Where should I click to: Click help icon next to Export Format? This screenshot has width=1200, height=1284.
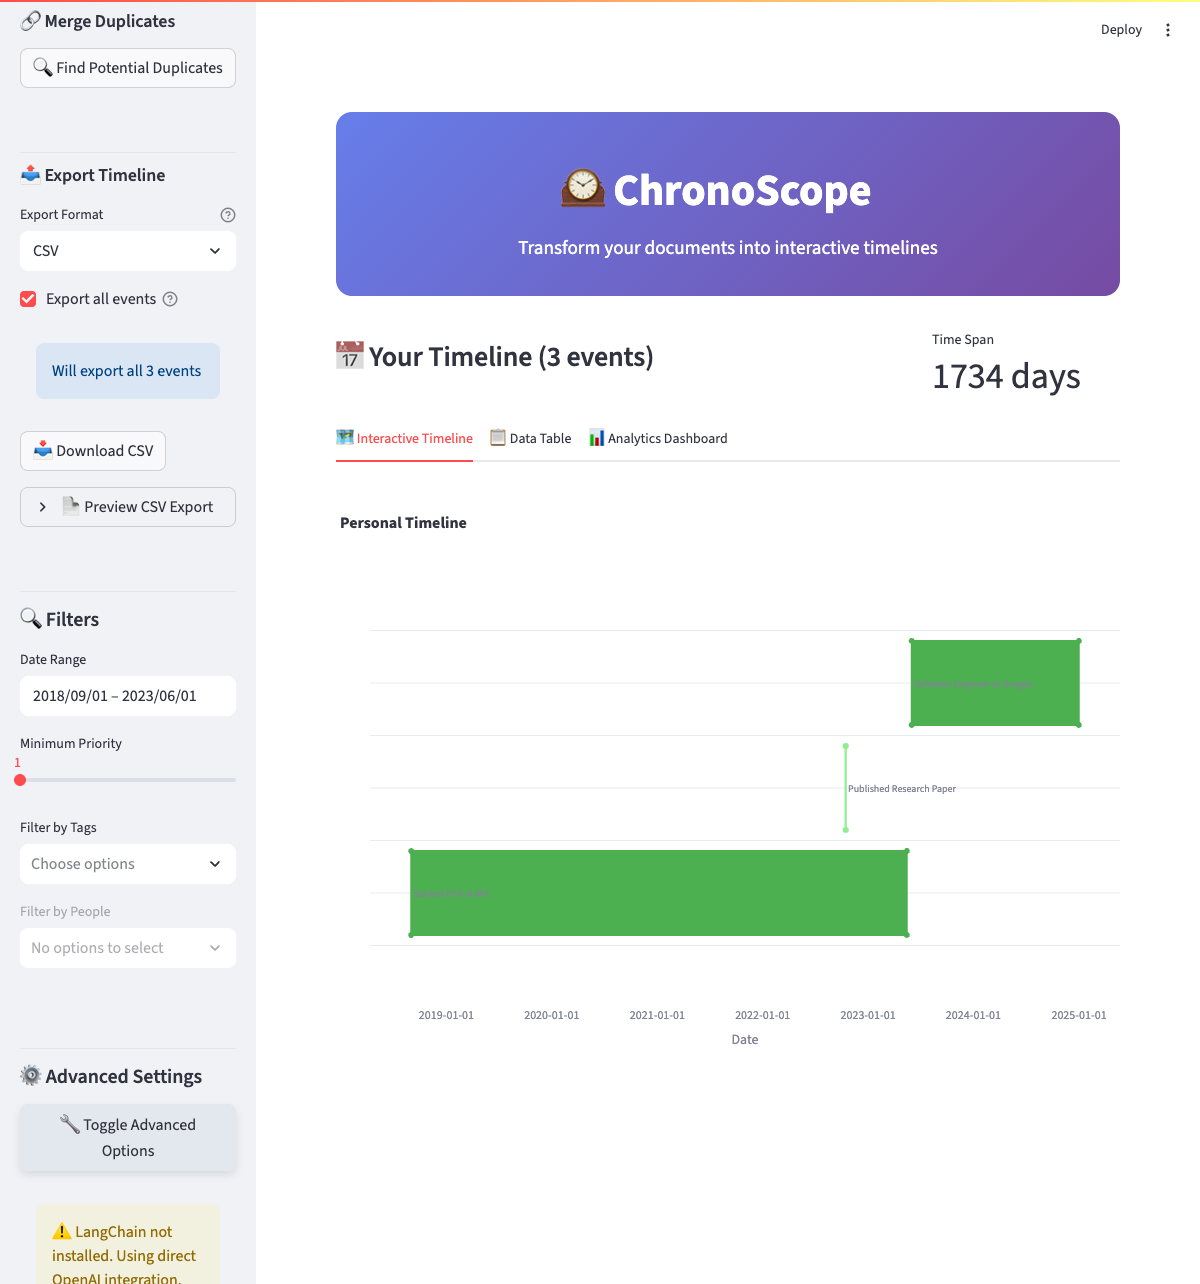228,215
